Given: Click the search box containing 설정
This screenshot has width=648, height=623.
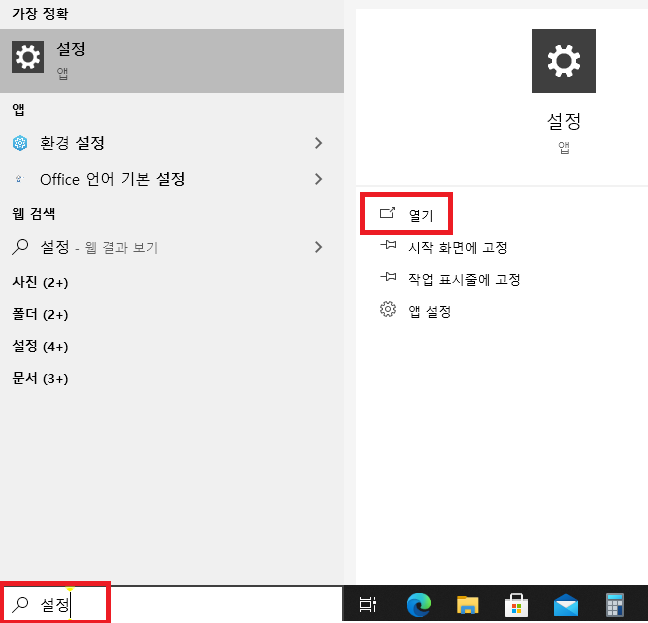Looking at the screenshot, I should pyautogui.click(x=172, y=604).
